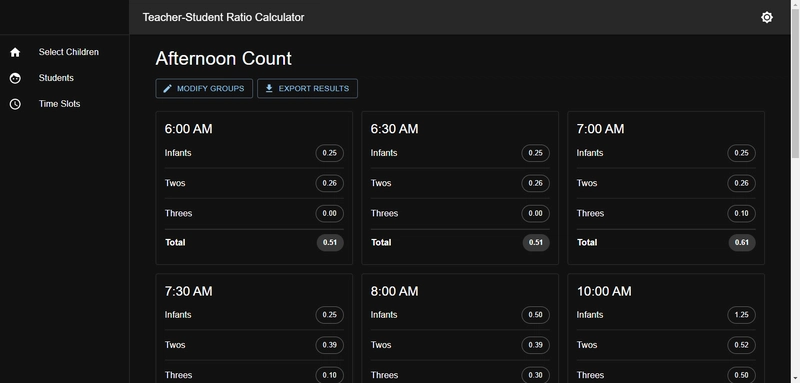This screenshot has height=383, width=800.
Task: Click Total 0.61 chip in 7:00 AM card
Action: coord(742,243)
